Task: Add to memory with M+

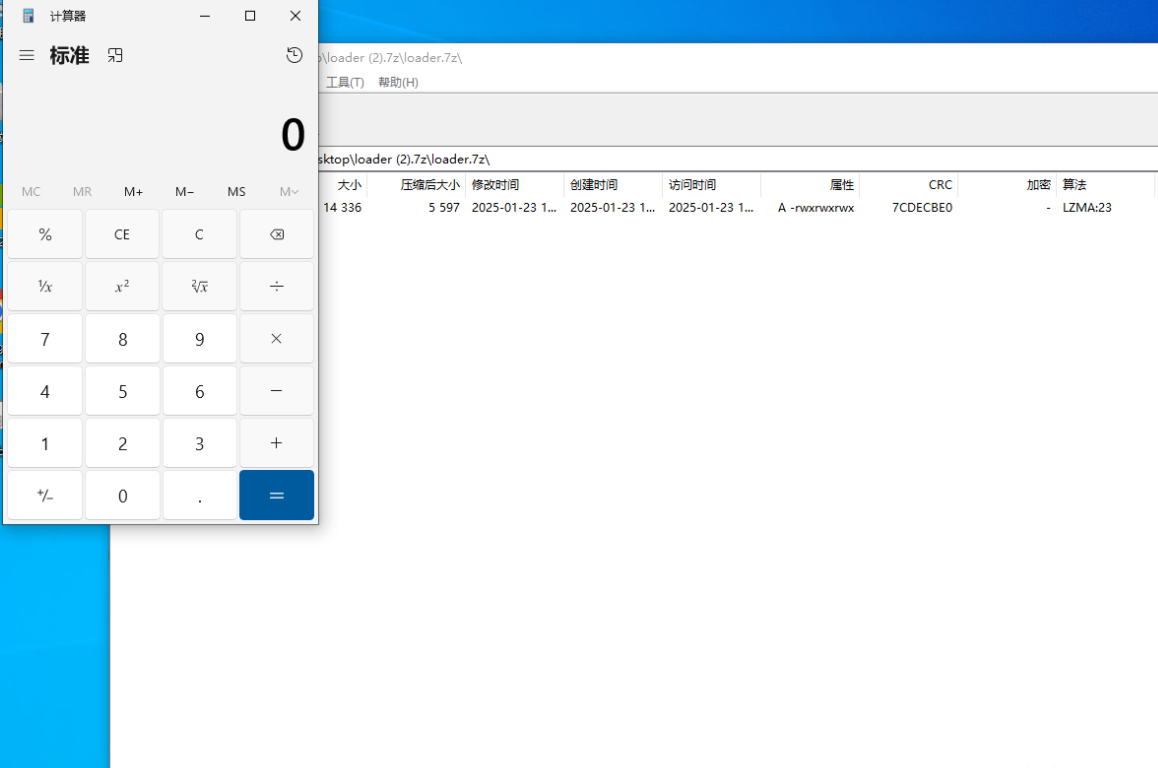Action: (134, 191)
